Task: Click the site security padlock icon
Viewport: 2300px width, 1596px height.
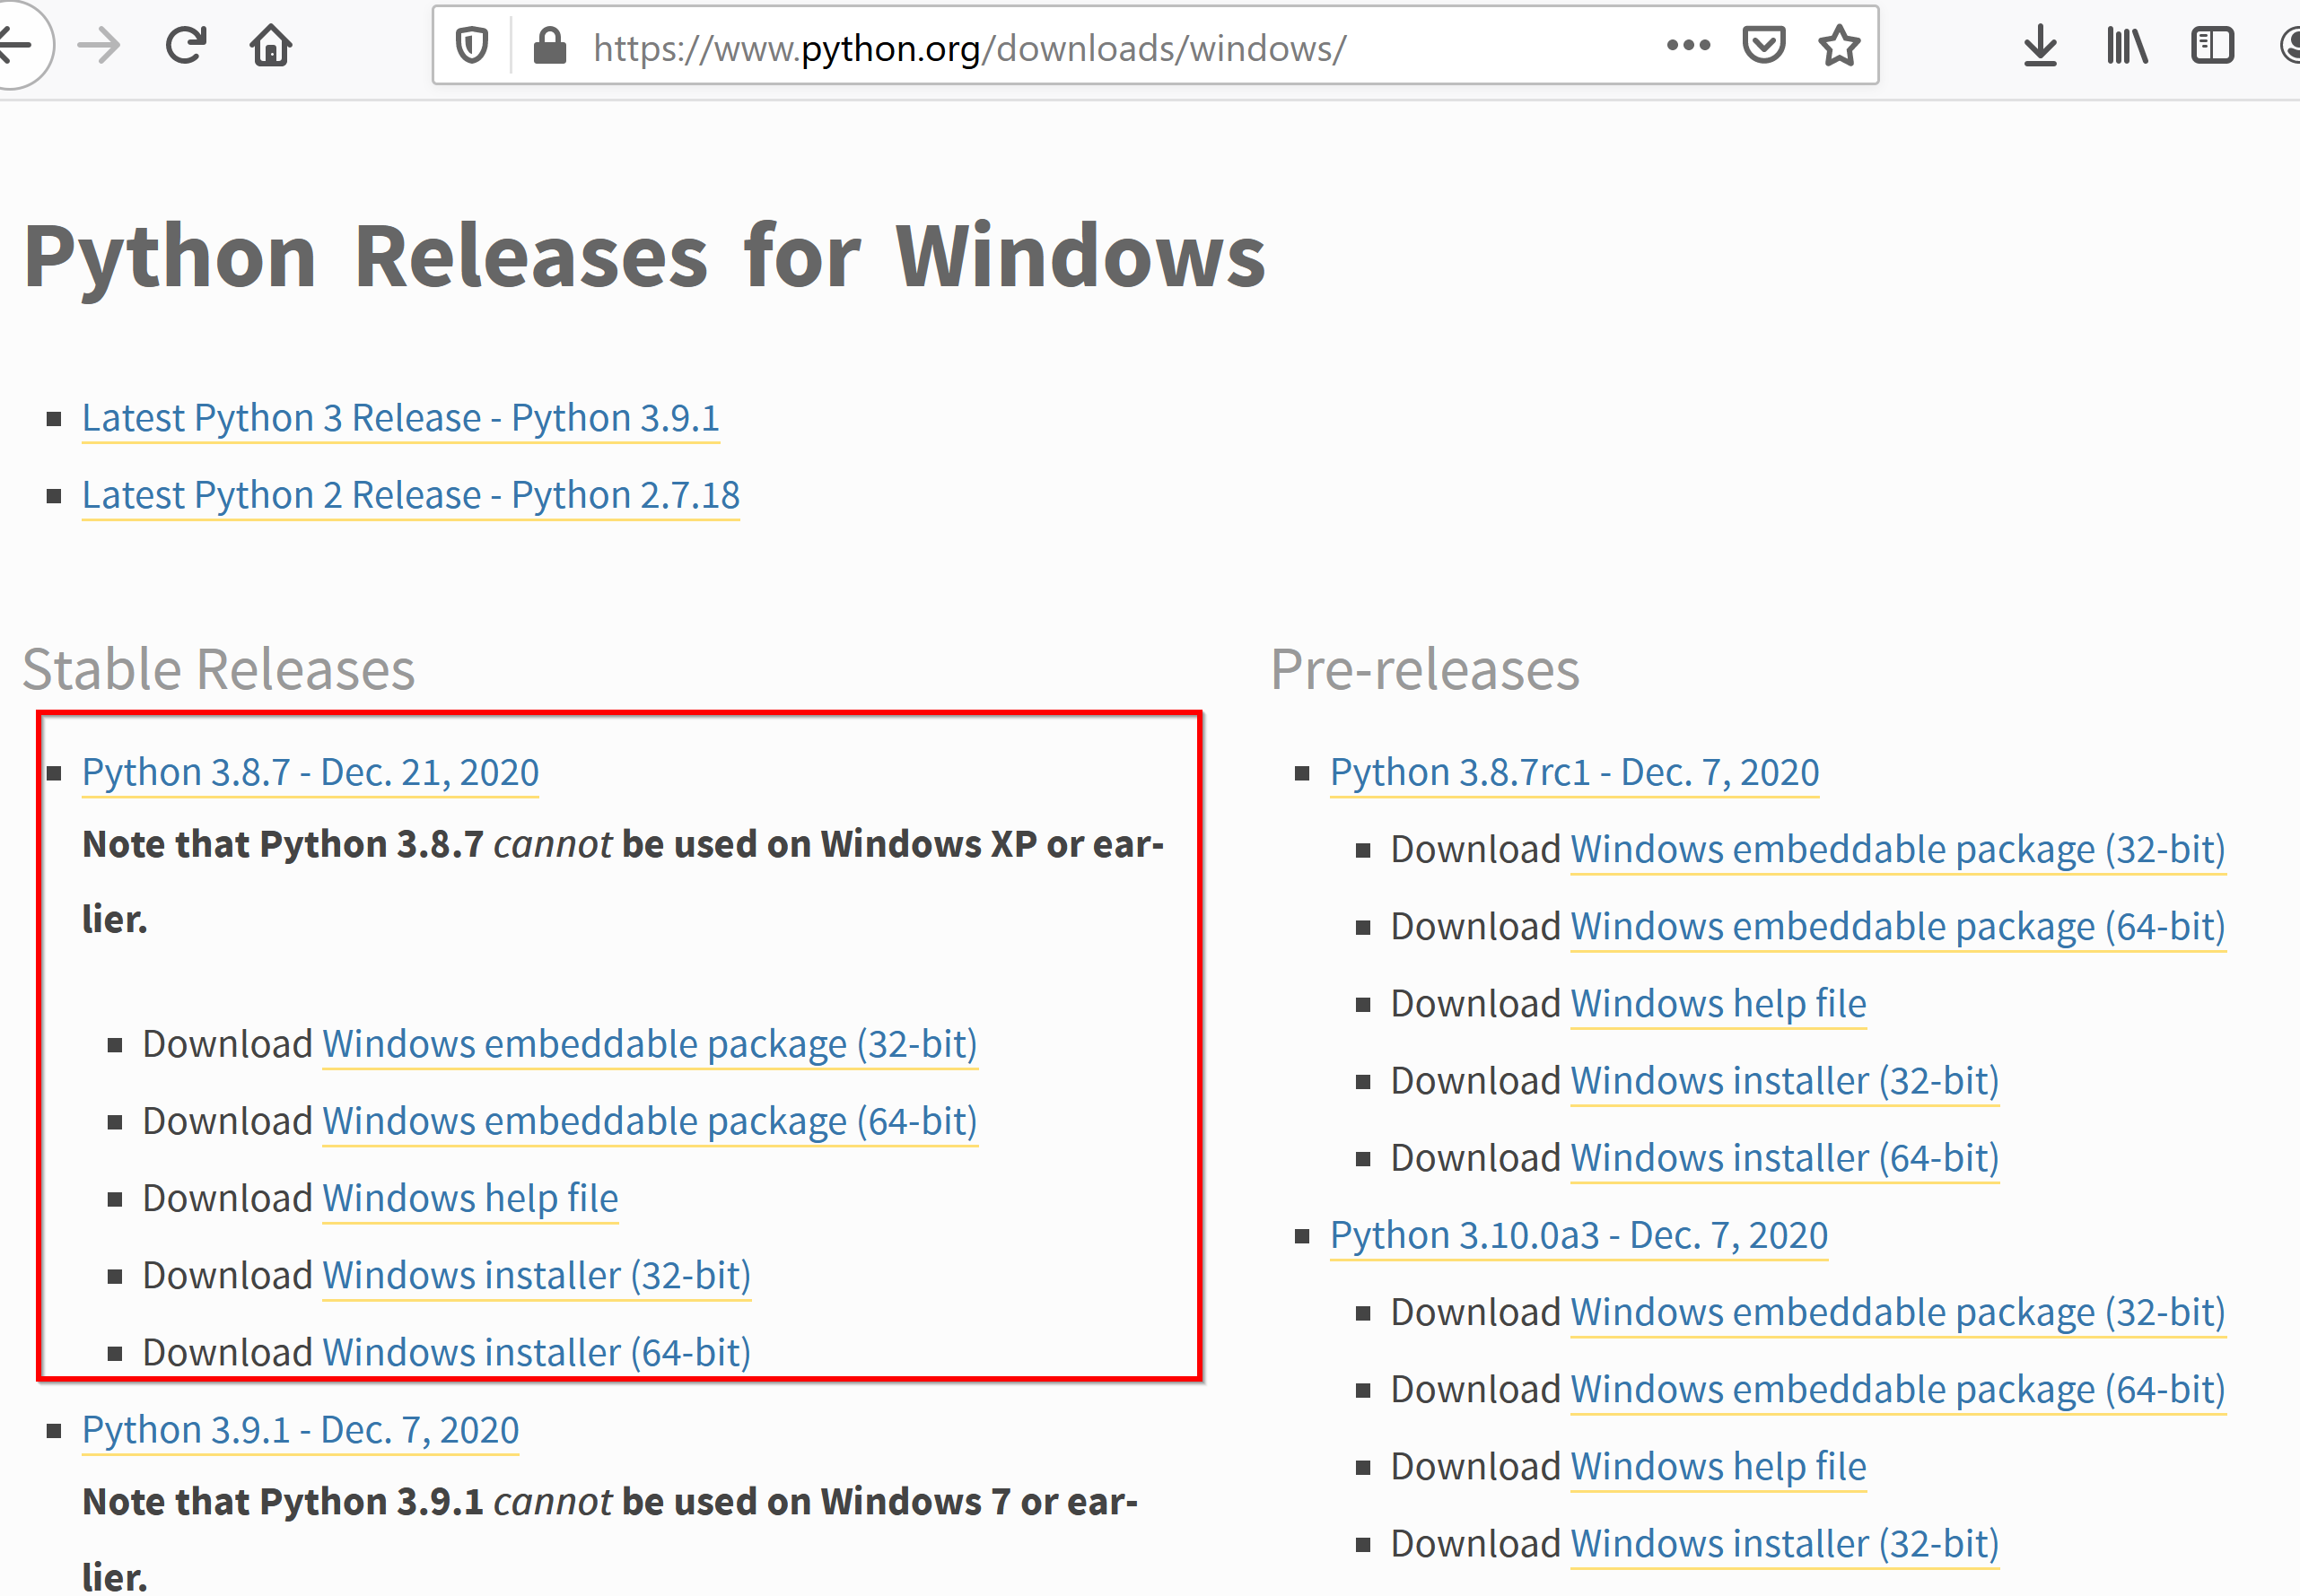Action: [550, 46]
